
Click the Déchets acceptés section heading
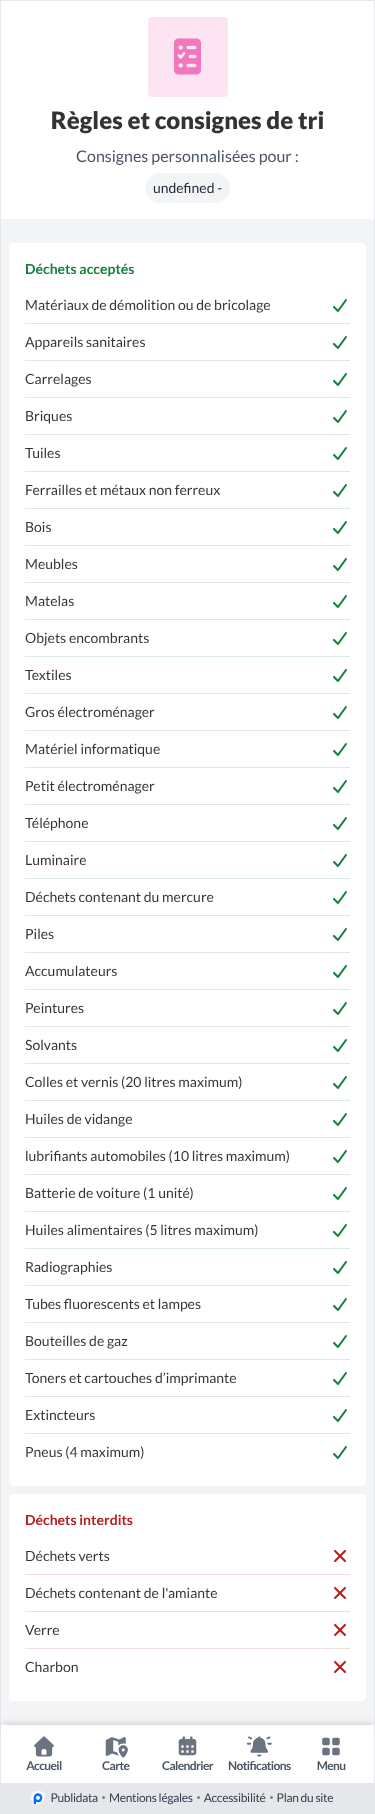[x=80, y=269]
